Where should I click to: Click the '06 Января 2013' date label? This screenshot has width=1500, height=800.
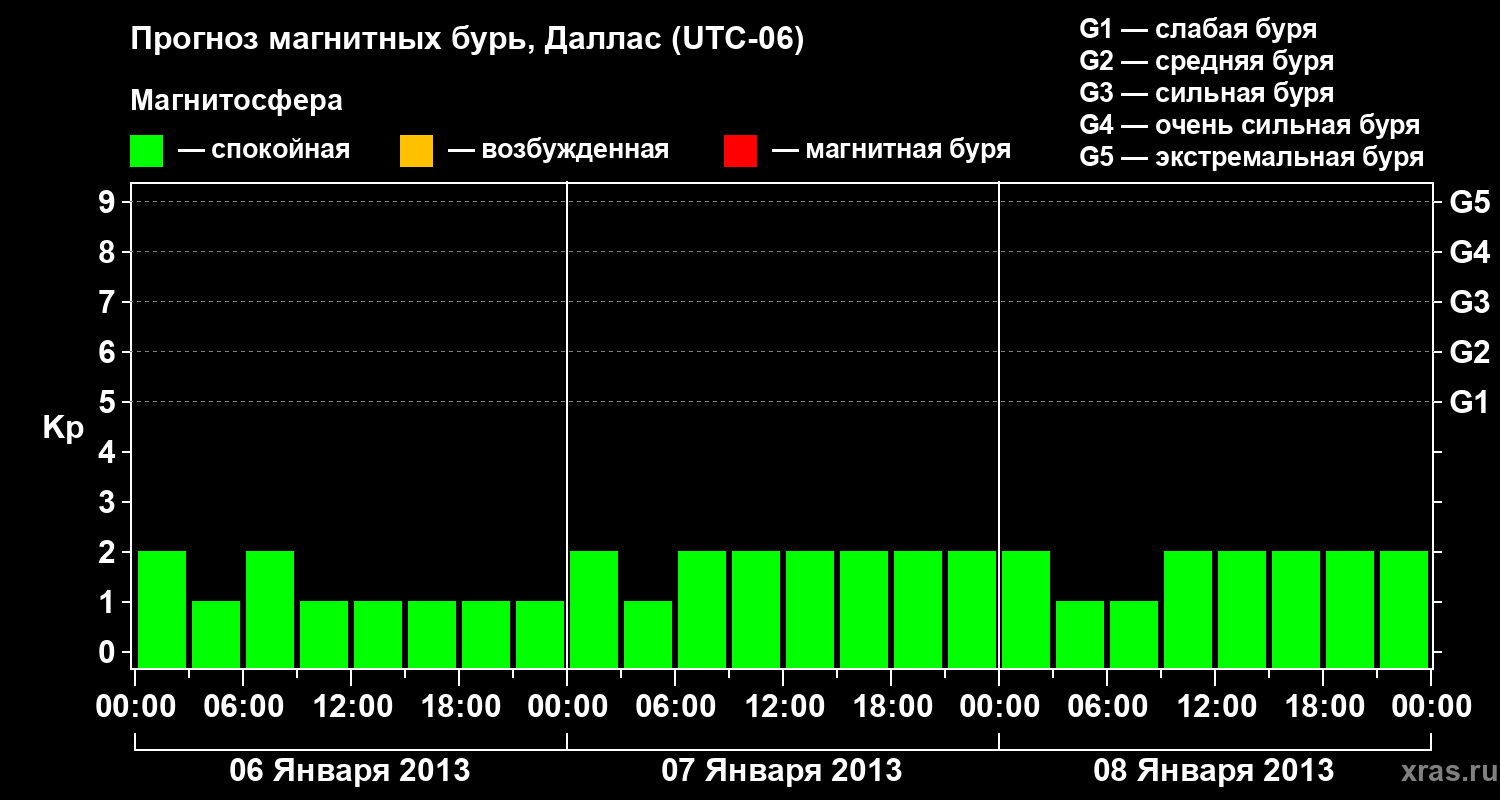(350, 770)
